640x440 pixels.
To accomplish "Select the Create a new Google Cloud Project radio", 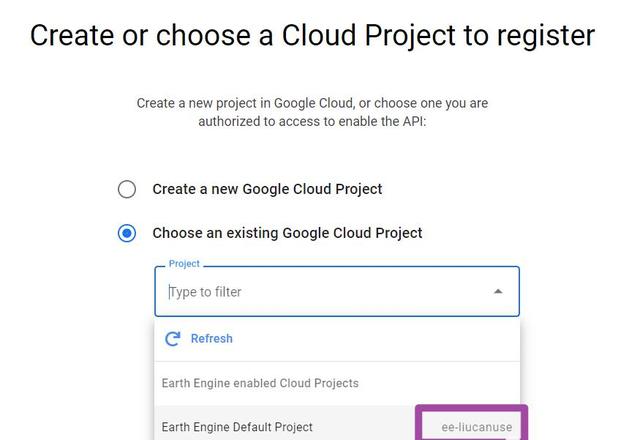I will coord(127,189).
